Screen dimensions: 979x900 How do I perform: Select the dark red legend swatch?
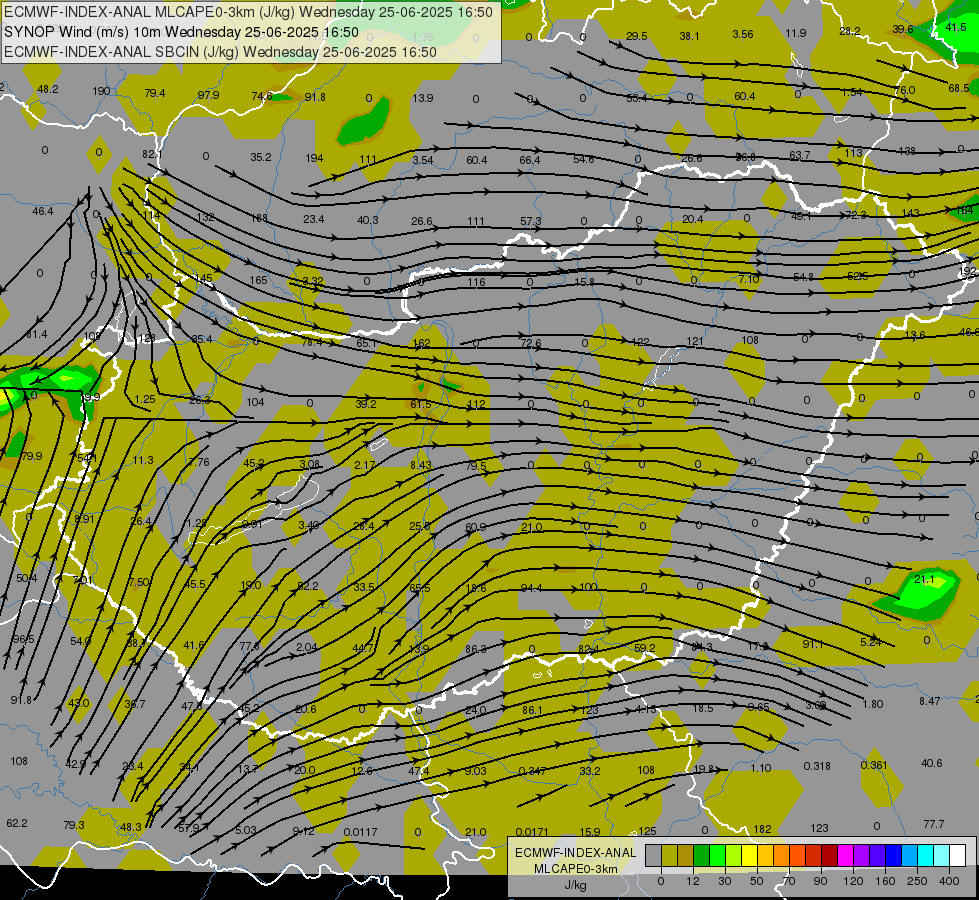tap(829, 856)
